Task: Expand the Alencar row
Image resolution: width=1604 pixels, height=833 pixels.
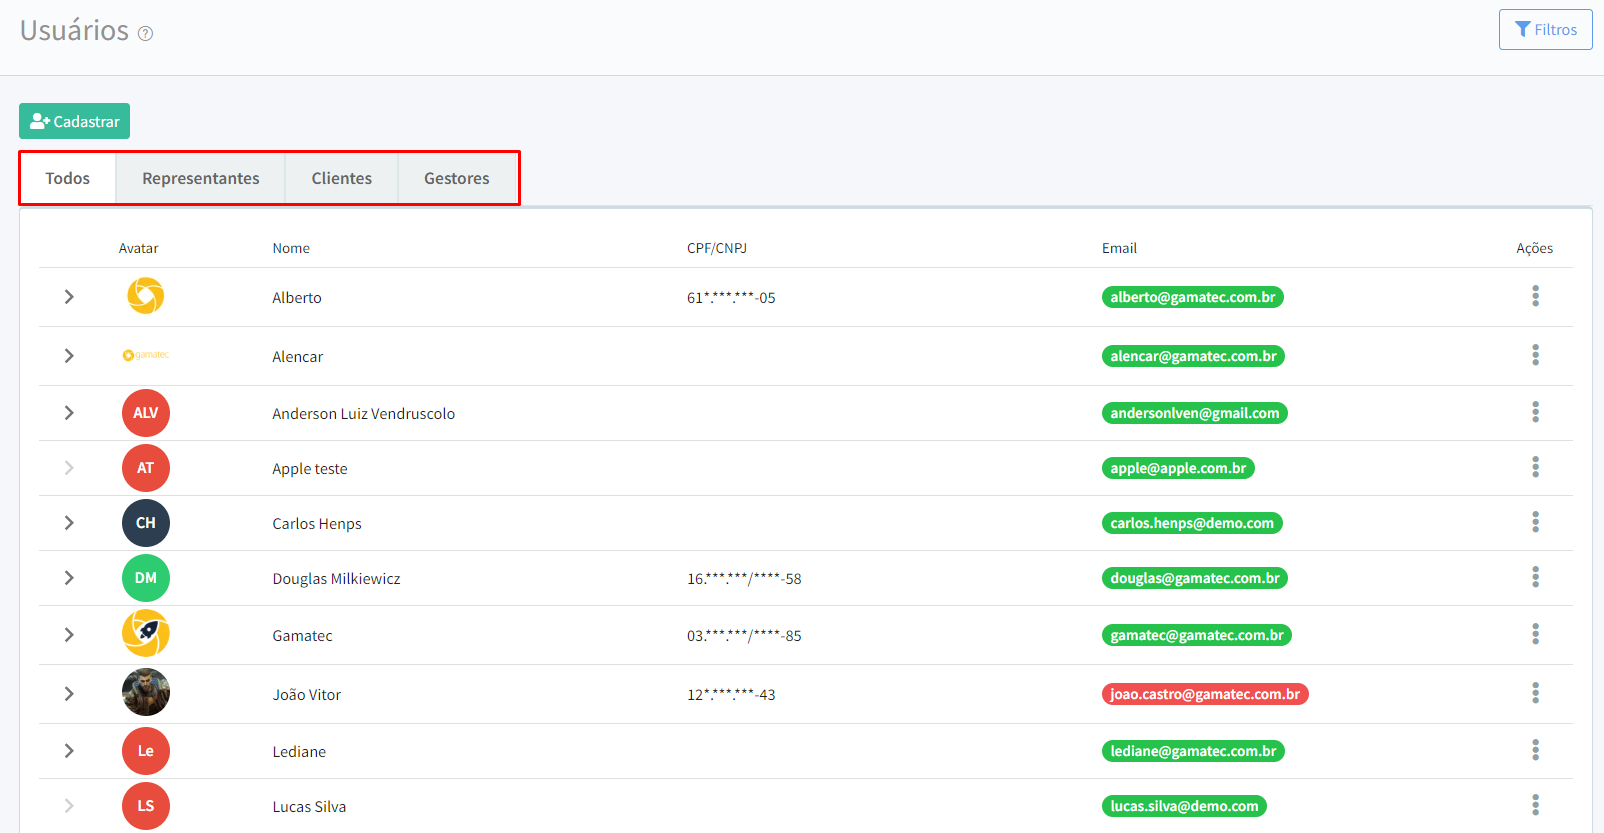Action: pos(69,356)
